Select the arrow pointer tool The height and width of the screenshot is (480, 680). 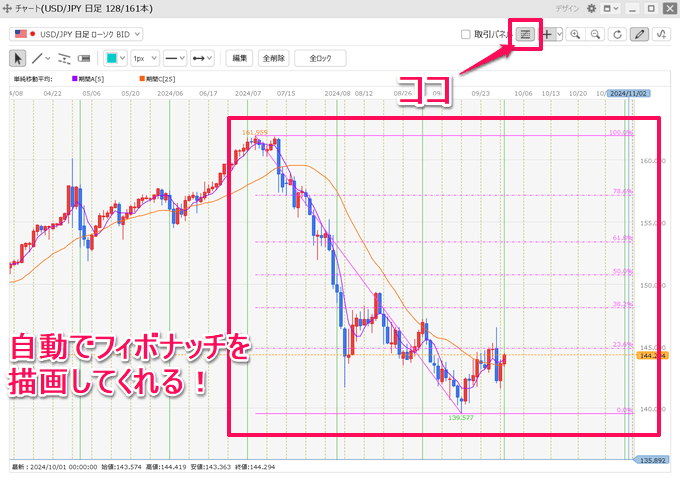point(18,58)
